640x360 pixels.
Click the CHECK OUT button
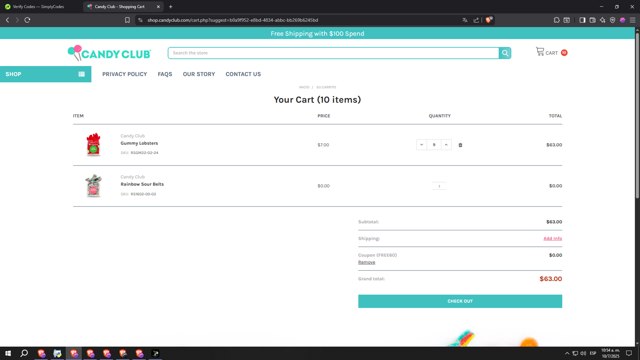click(460, 301)
